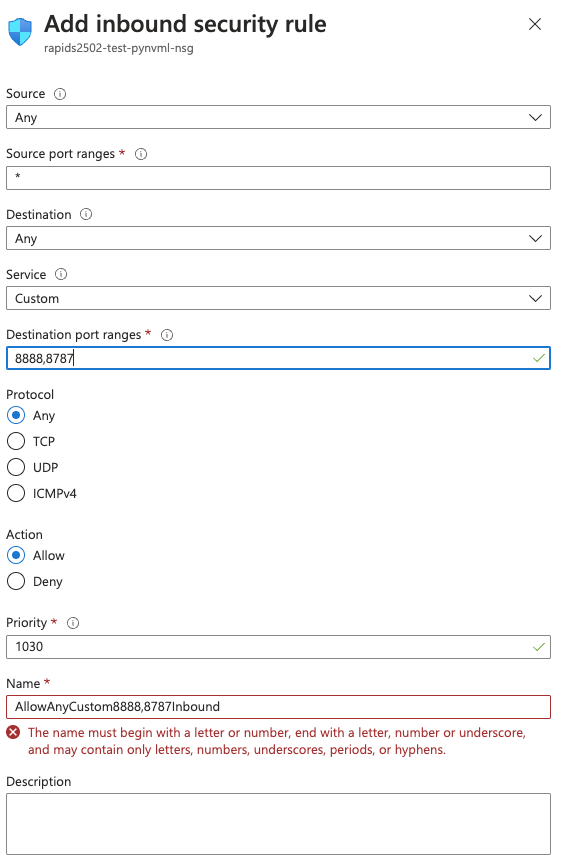This screenshot has height=858, width=566.
Task: Click the red error icon under Name
Action: pyautogui.click(x=14, y=732)
